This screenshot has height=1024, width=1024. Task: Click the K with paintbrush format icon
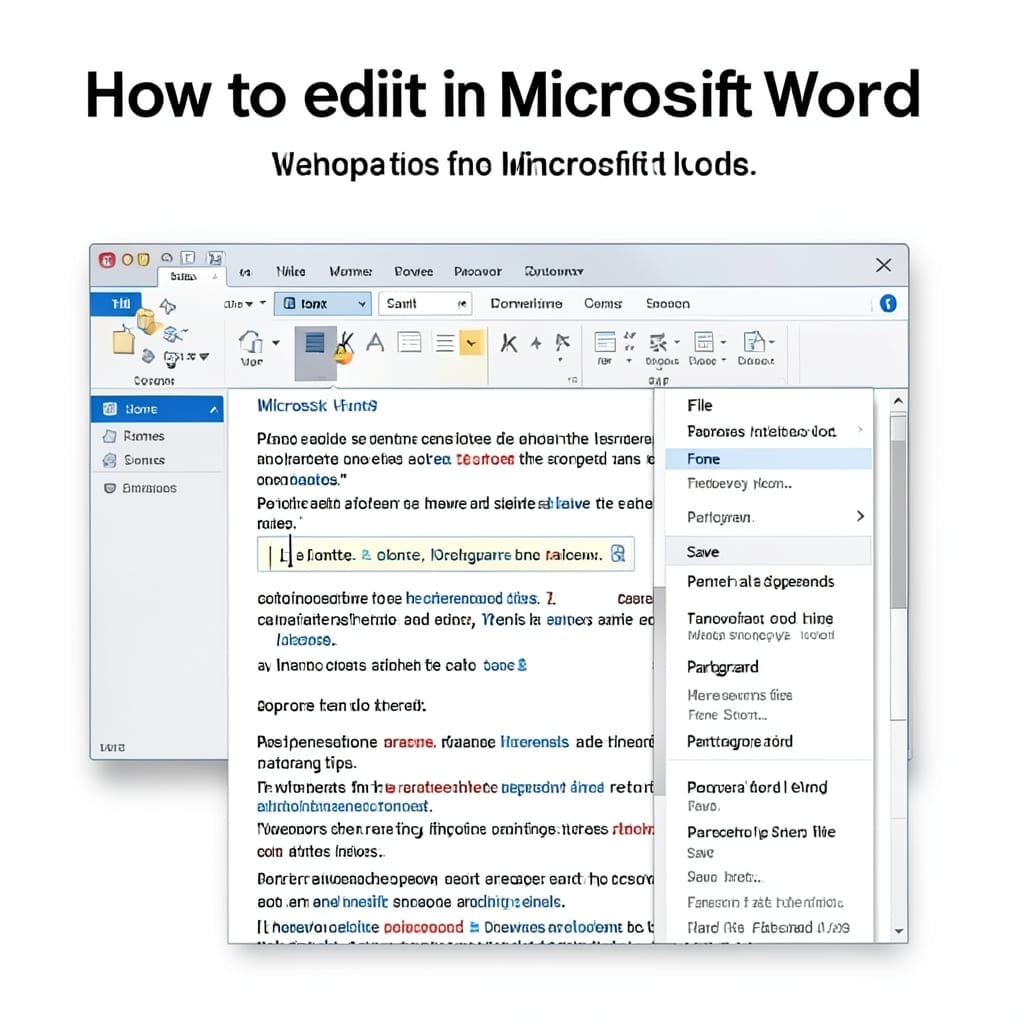(x=345, y=347)
